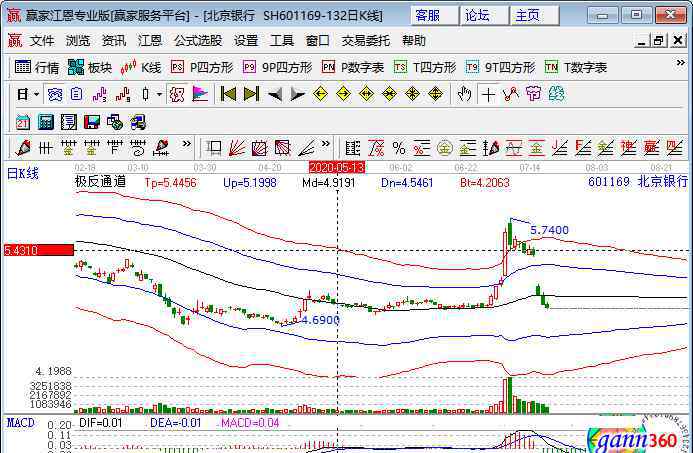Image resolution: width=693 pixels, height=453 pixels.
Task: Open the 公式选股 menu
Action: [x=198, y=41]
